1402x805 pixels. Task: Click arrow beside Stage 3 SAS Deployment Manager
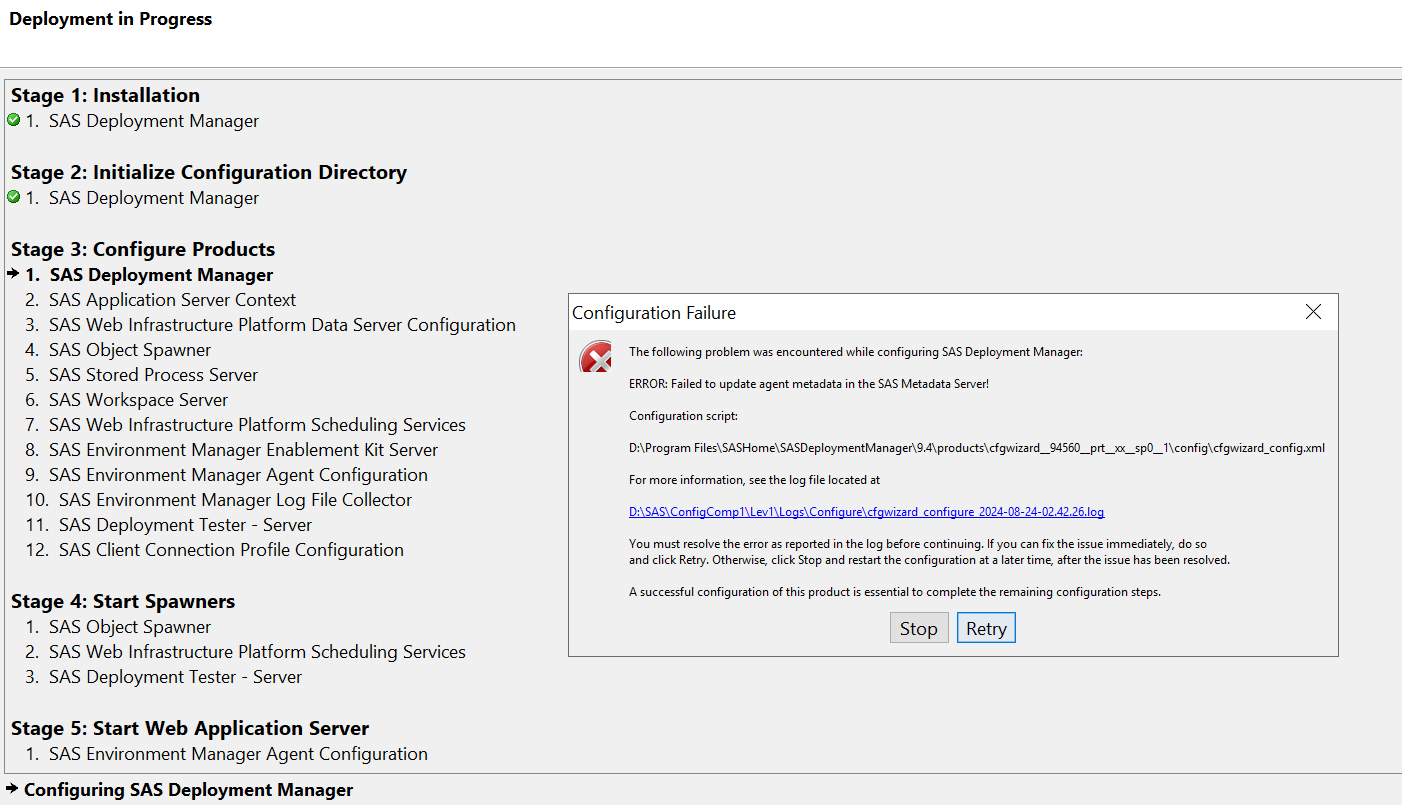point(13,273)
